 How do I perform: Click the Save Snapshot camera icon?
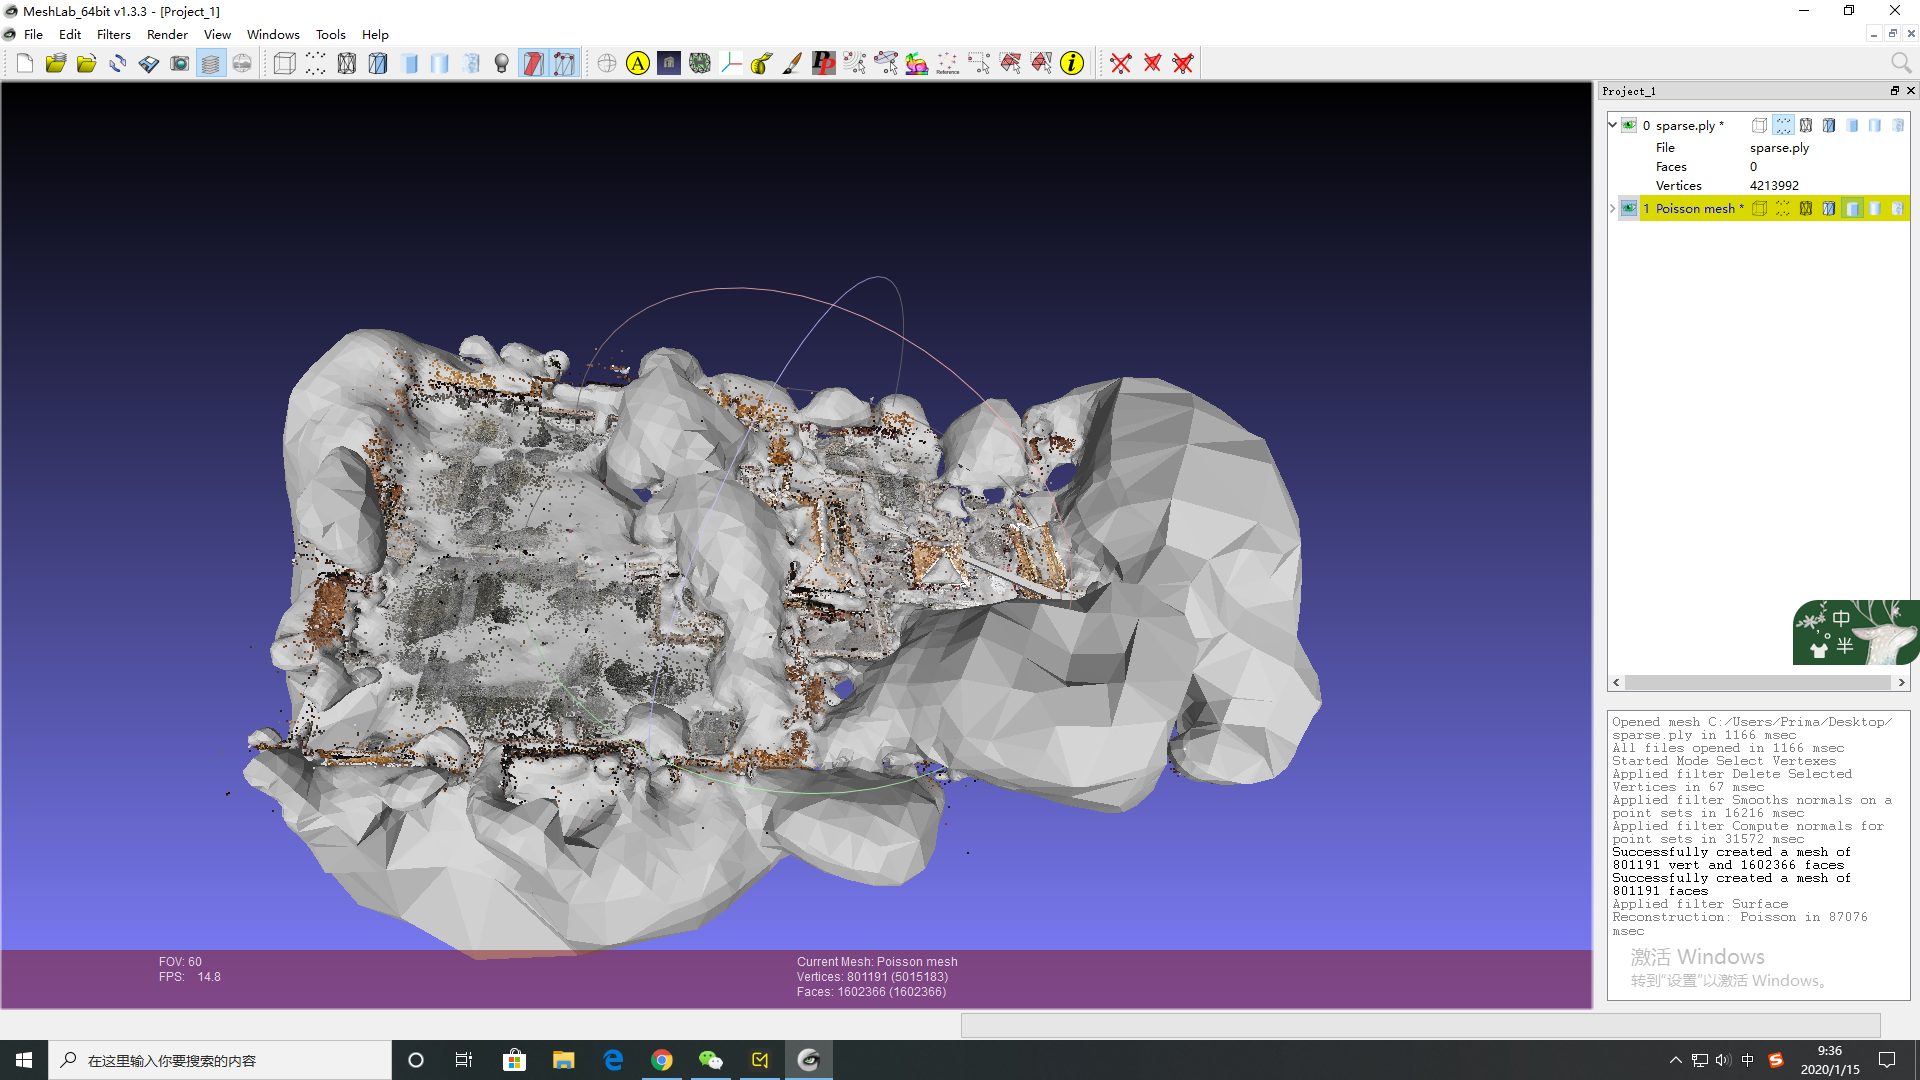tap(179, 64)
